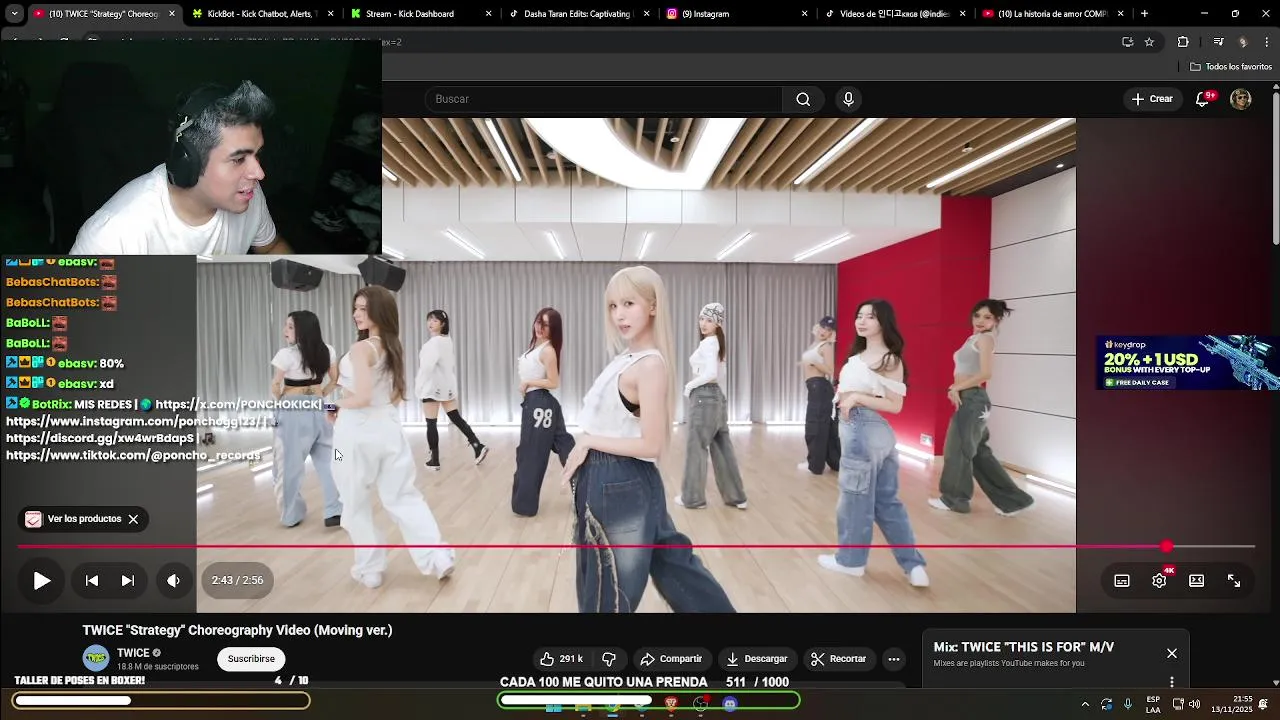Open browser three-dot main menu
Viewport: 1280px width, 720px height.
click(x=1267, y=42)
